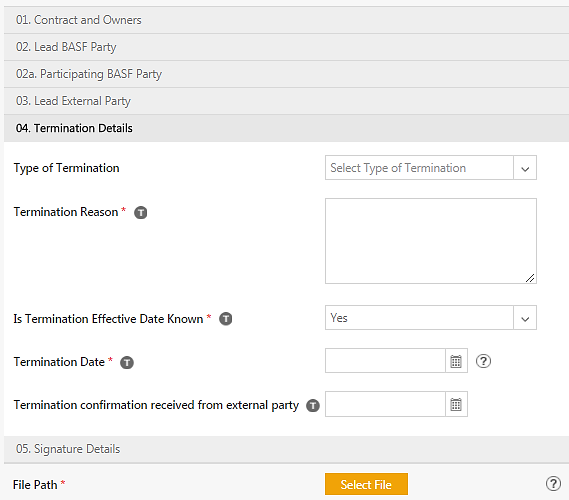This screenshot has width=569, height=500.
Task: Open calendar picker for external party confirmation
Action: (x=456, y=404)
